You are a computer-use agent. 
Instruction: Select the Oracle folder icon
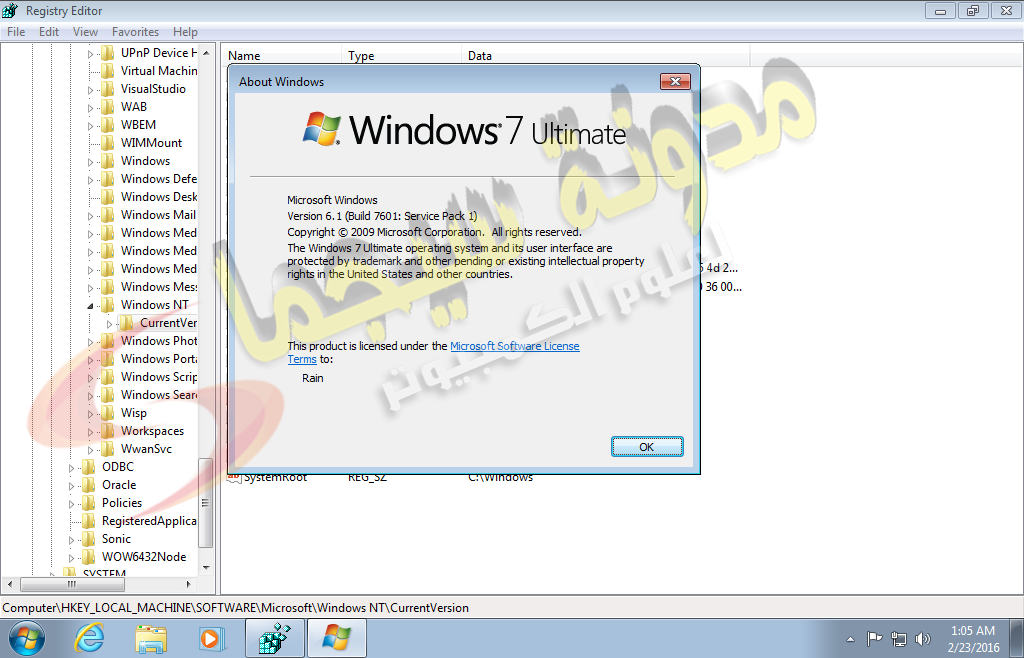click(89, 485)
